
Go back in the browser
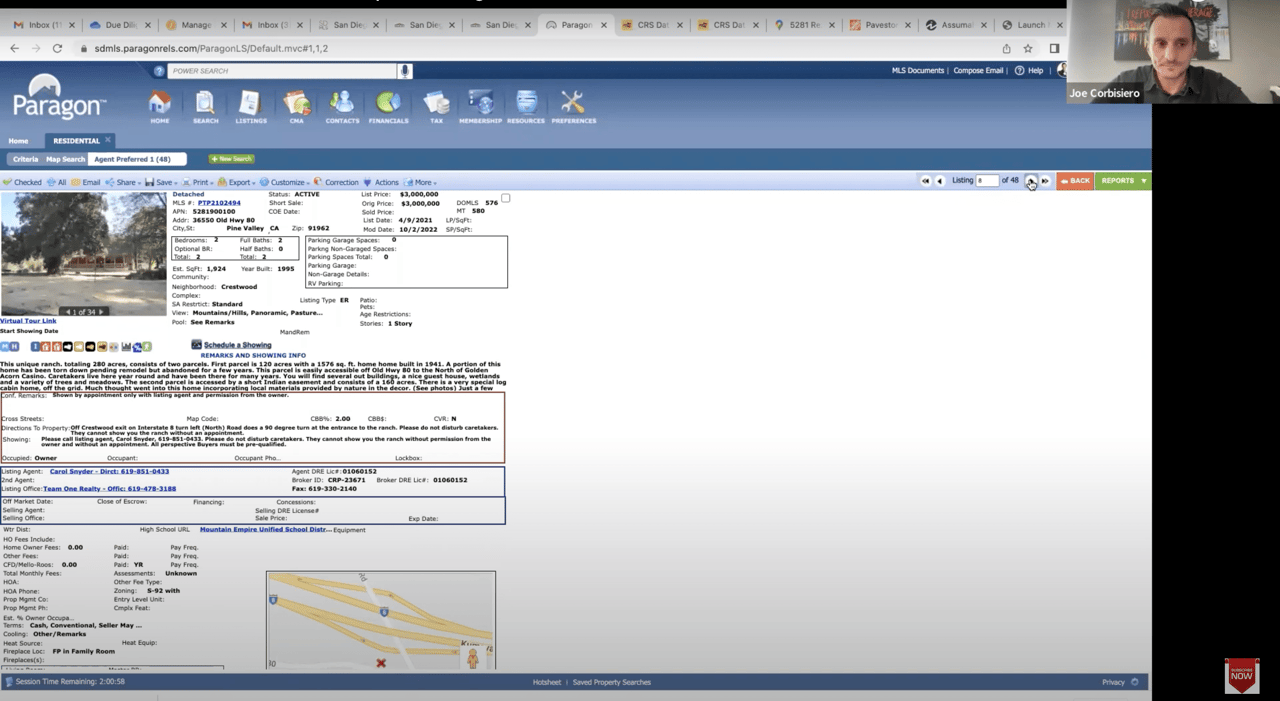click(x=14, y=48)
